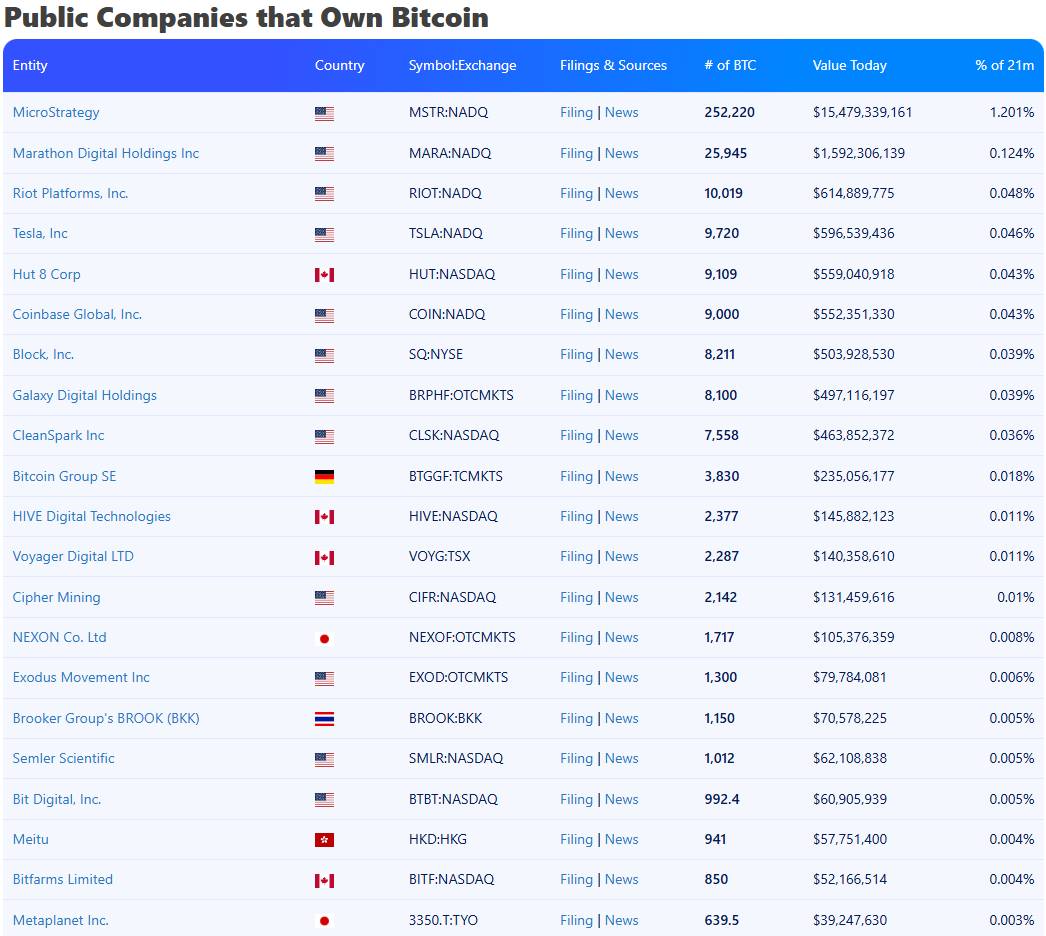Open the News link for Coinbase Global
Image resolution: width=1046 pixels, height=936 pixels.
(622, 314)
